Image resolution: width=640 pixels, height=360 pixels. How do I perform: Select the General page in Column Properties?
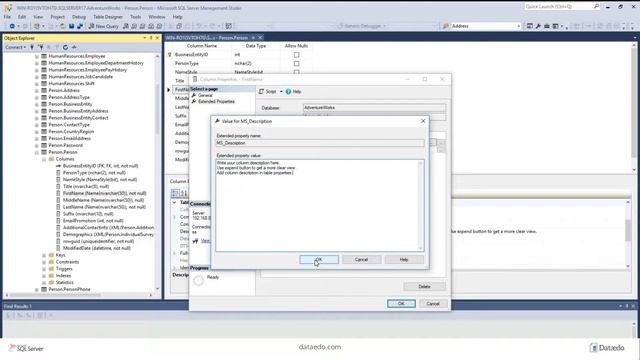(205, 95)
